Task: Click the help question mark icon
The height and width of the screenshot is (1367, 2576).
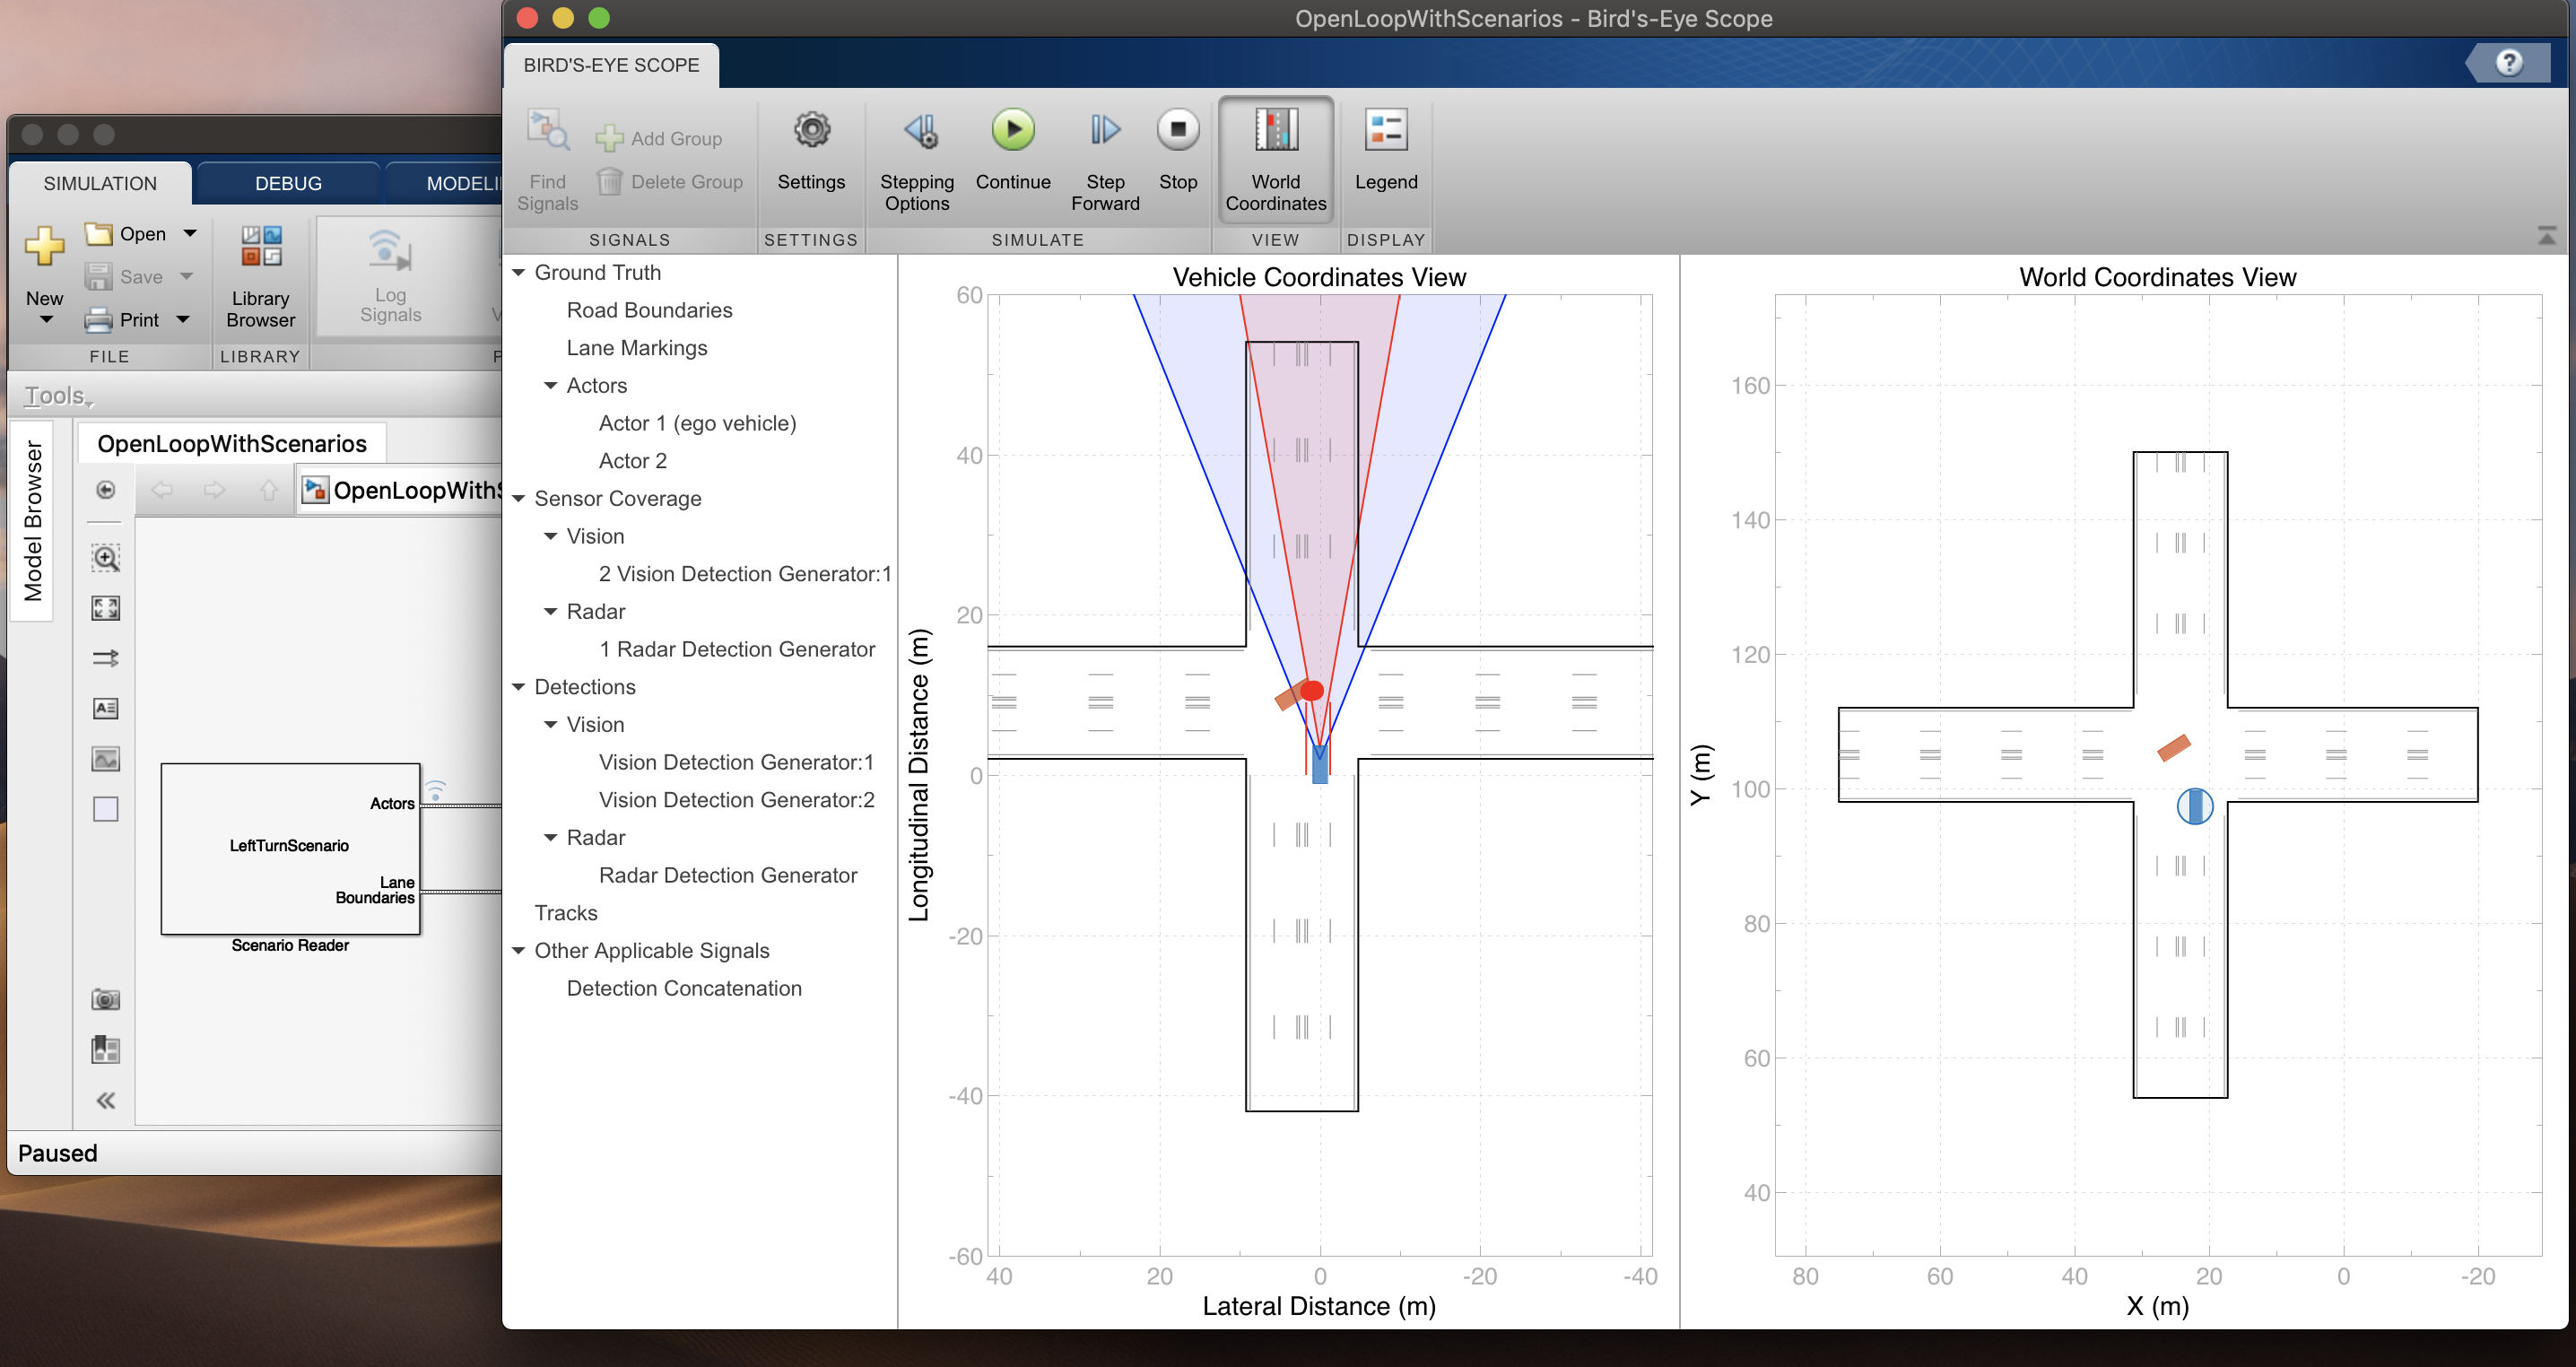Action: (2508, 64)
